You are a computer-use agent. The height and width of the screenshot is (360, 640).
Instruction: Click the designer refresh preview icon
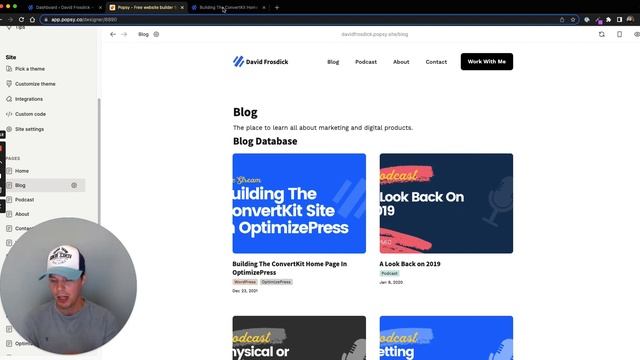click(602, 34)
